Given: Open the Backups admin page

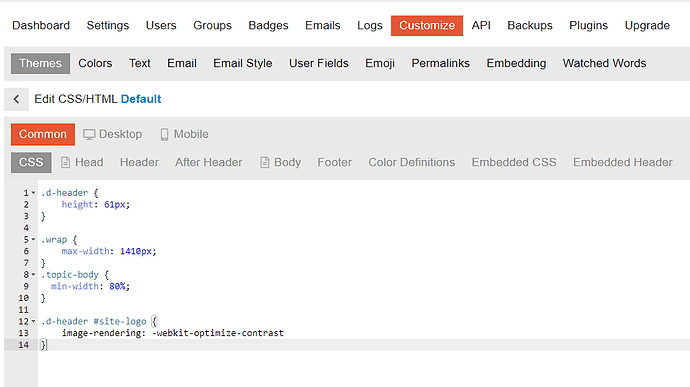Looking at the screenshot, I should [x=530, y=26].
